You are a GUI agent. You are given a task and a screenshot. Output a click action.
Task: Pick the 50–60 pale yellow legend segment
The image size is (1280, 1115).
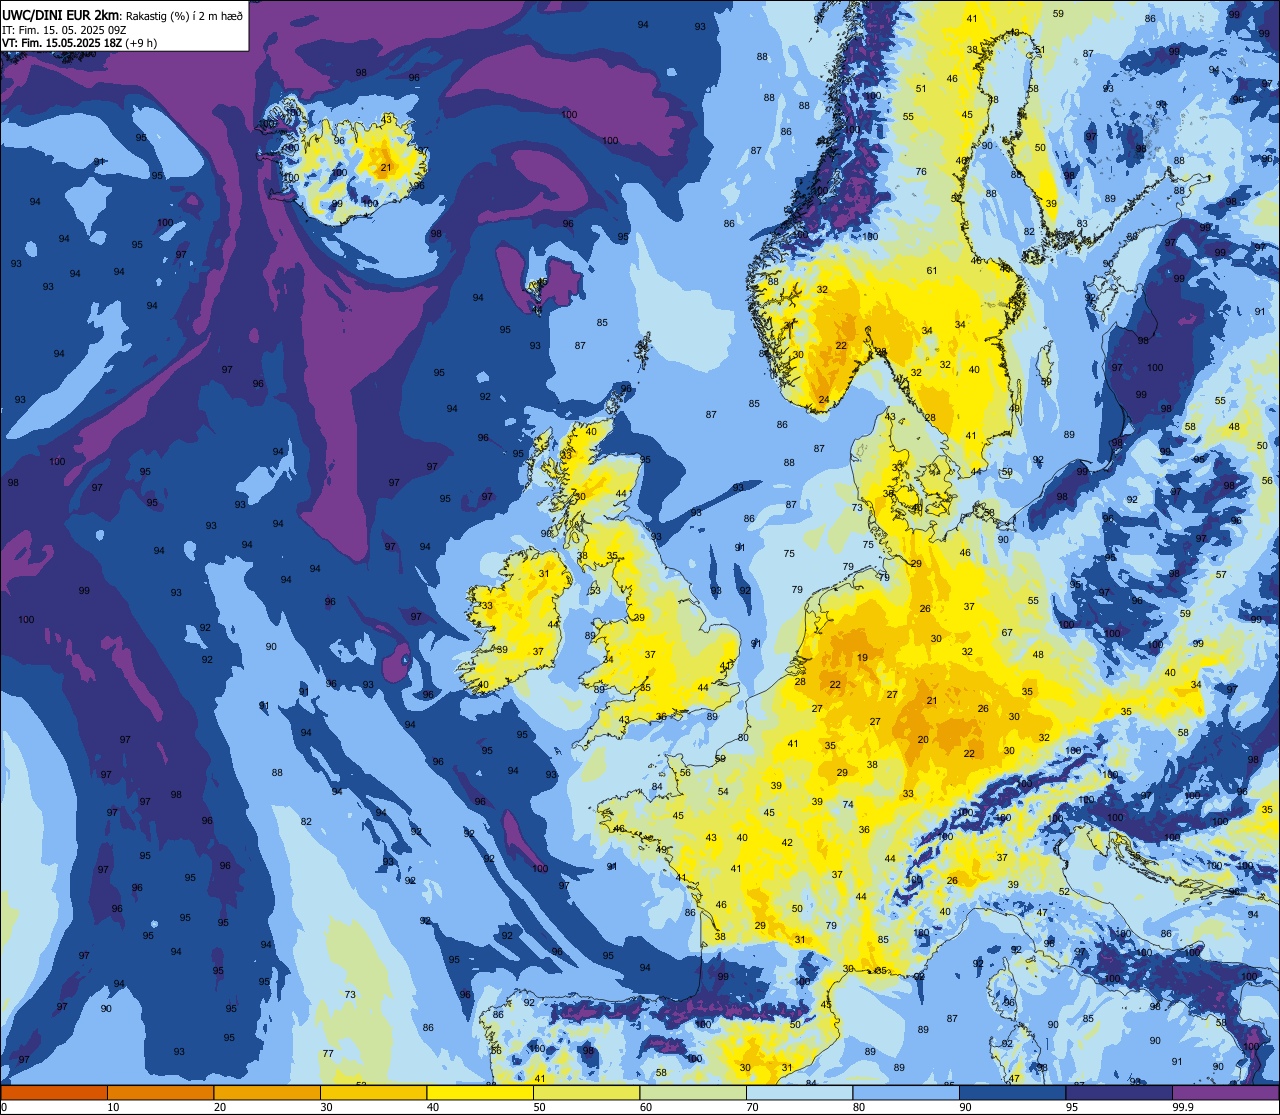pos(586,1092)
